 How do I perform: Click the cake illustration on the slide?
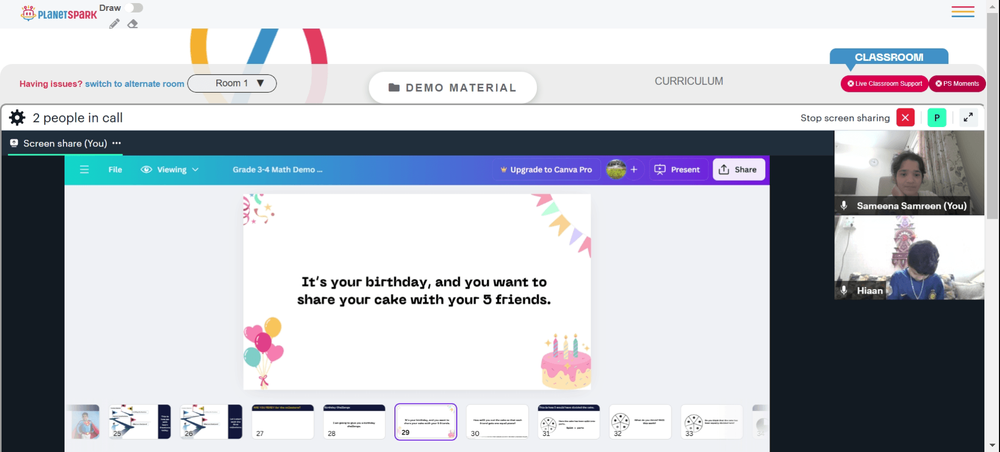tap(566, 360)
